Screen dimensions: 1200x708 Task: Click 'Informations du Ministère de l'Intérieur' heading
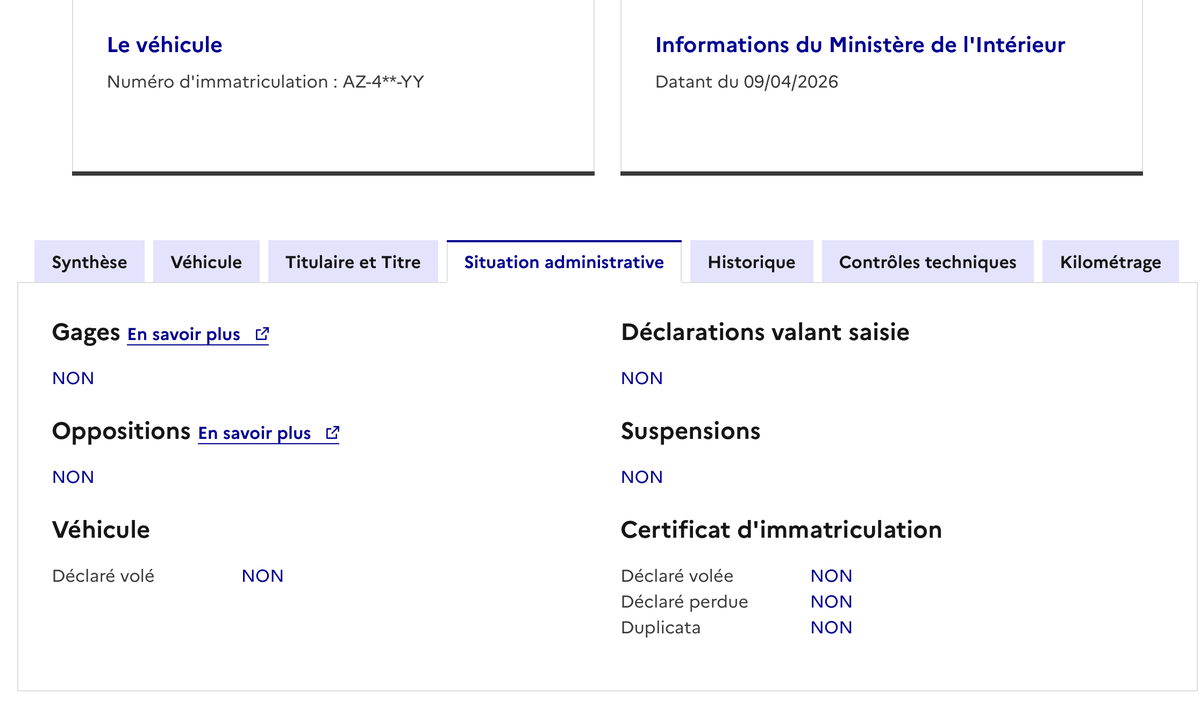[860, 45]
